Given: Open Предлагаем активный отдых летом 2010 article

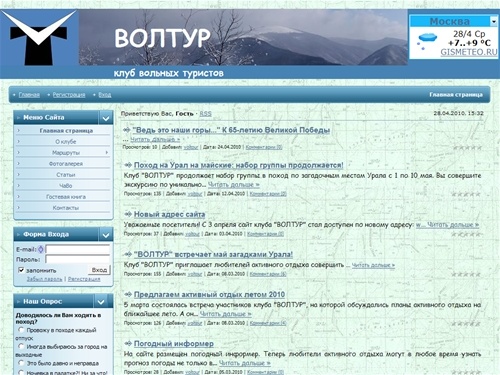Looking at the screenshot, I should point(209,294).
